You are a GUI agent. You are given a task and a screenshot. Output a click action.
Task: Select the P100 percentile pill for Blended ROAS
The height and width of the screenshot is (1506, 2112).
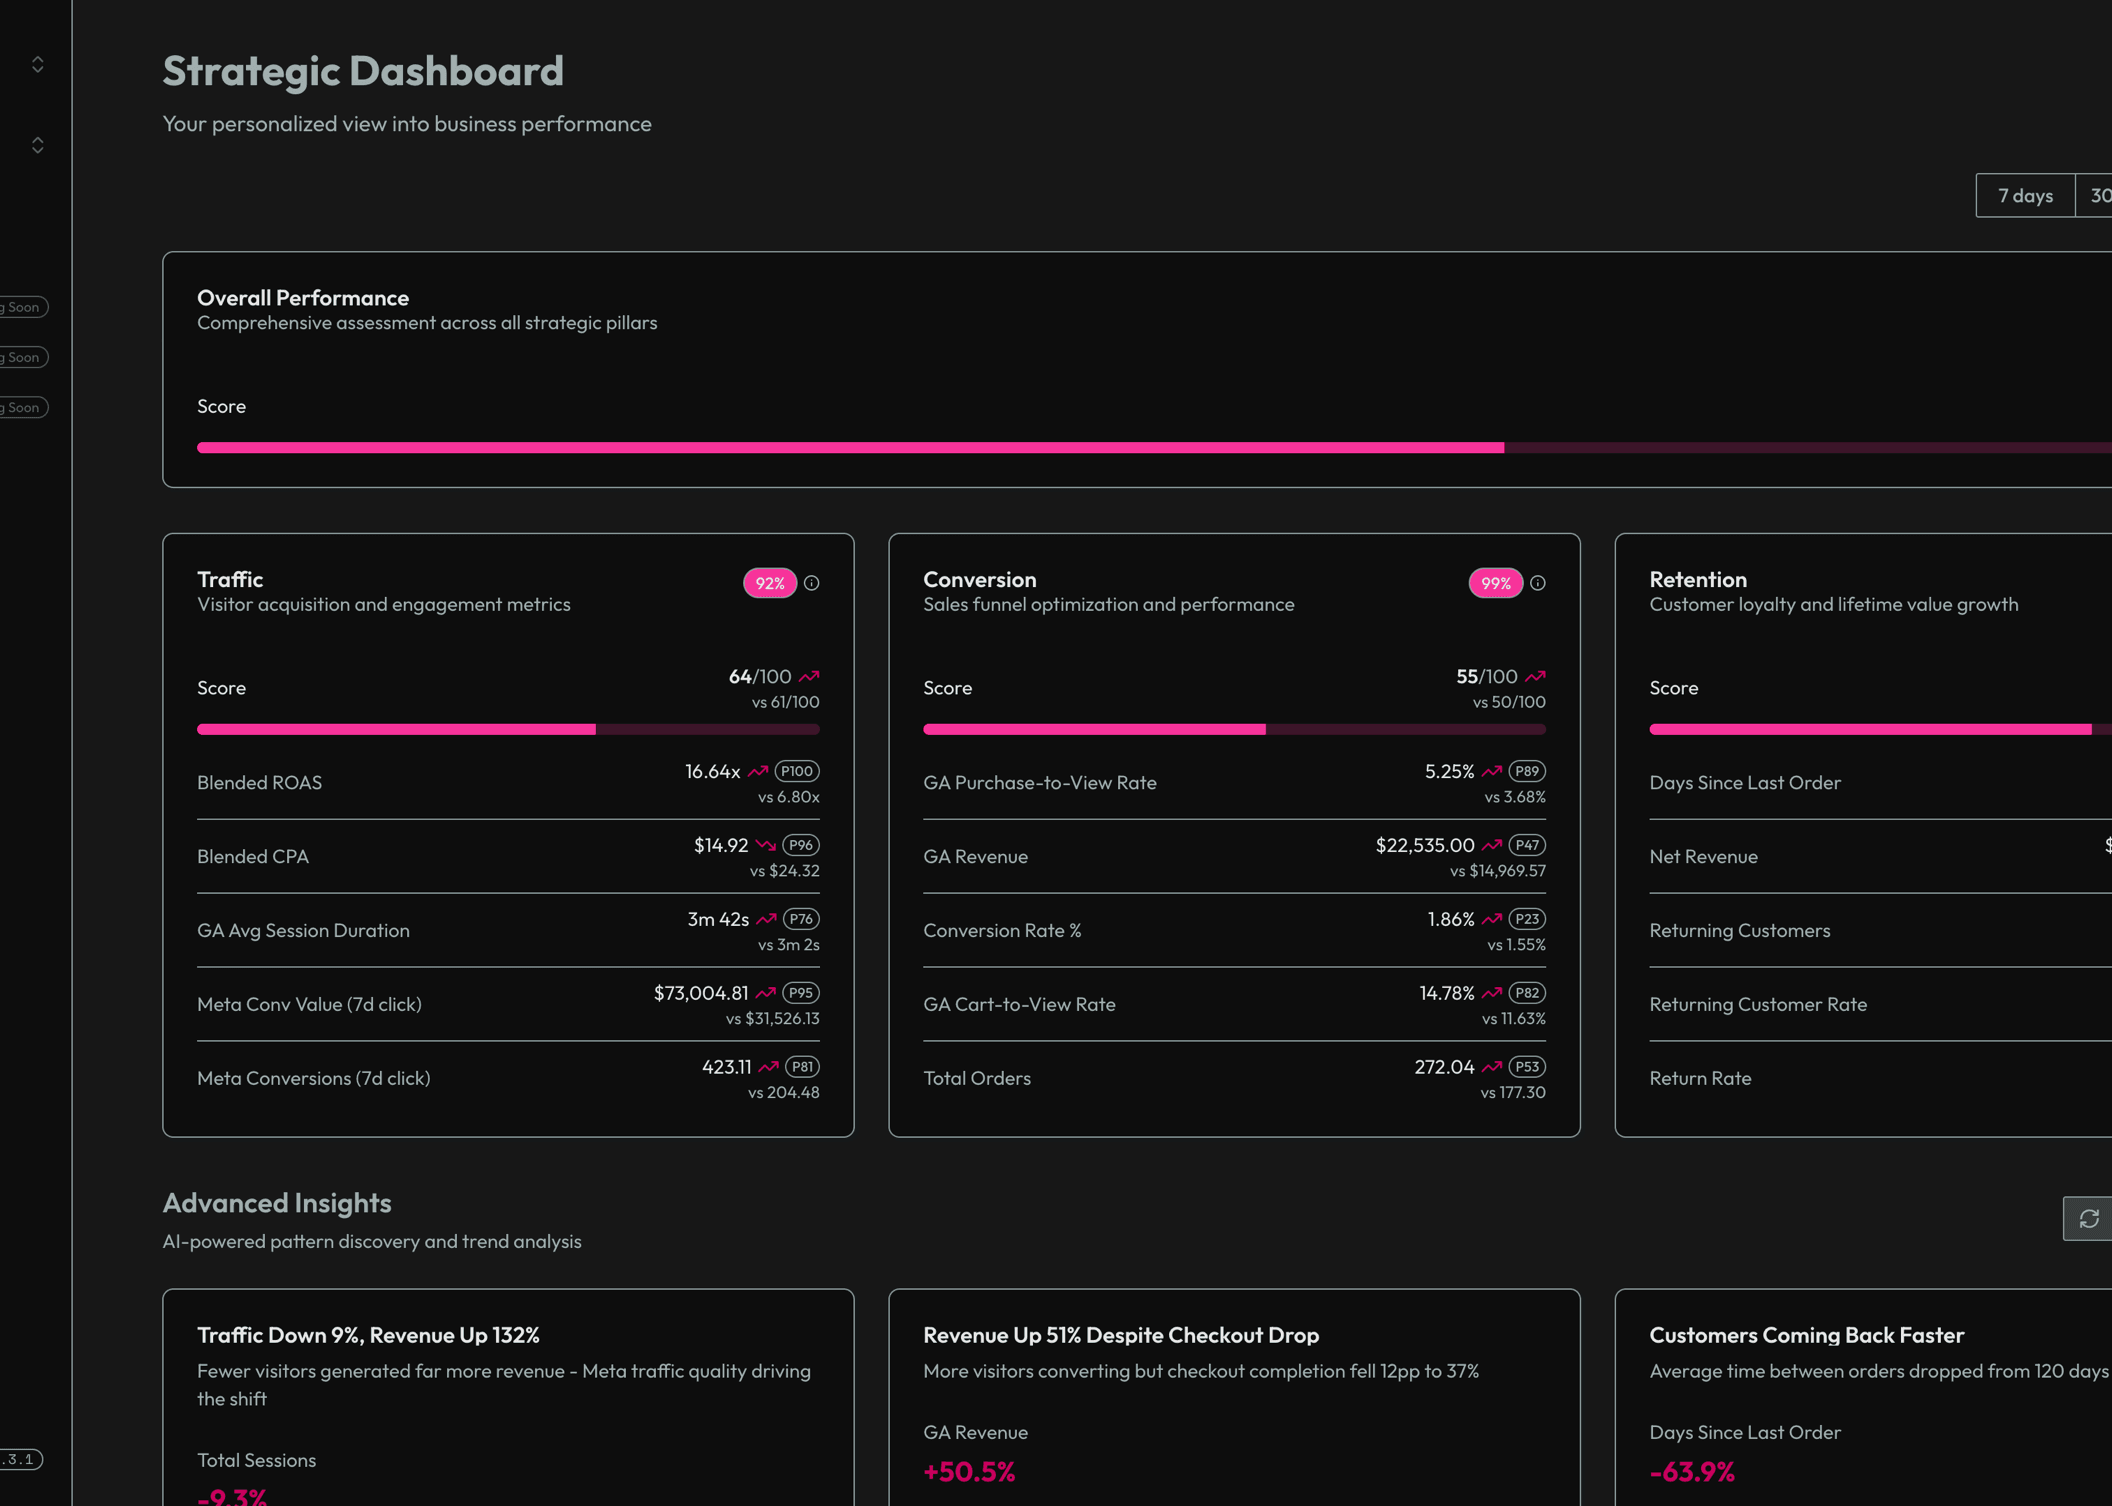point(795,770)
